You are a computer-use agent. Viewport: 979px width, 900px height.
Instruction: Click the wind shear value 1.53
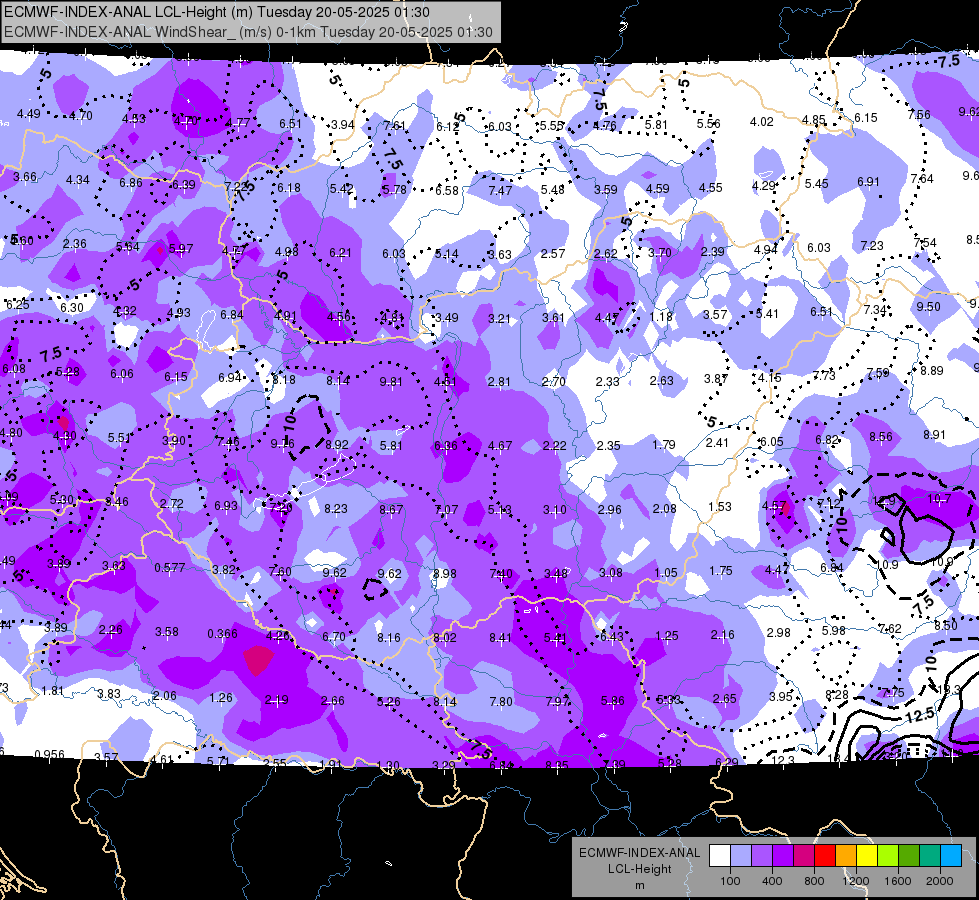[x=719, y=507]
